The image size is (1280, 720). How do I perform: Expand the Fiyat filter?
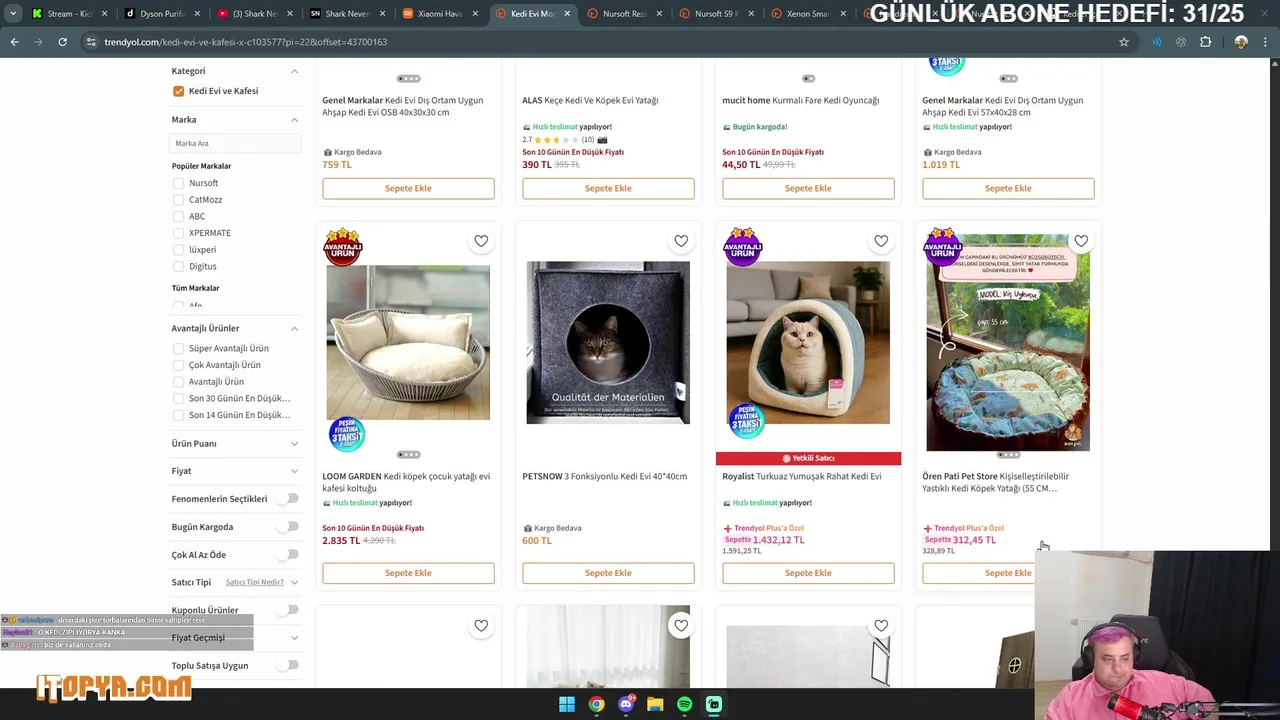294,471
